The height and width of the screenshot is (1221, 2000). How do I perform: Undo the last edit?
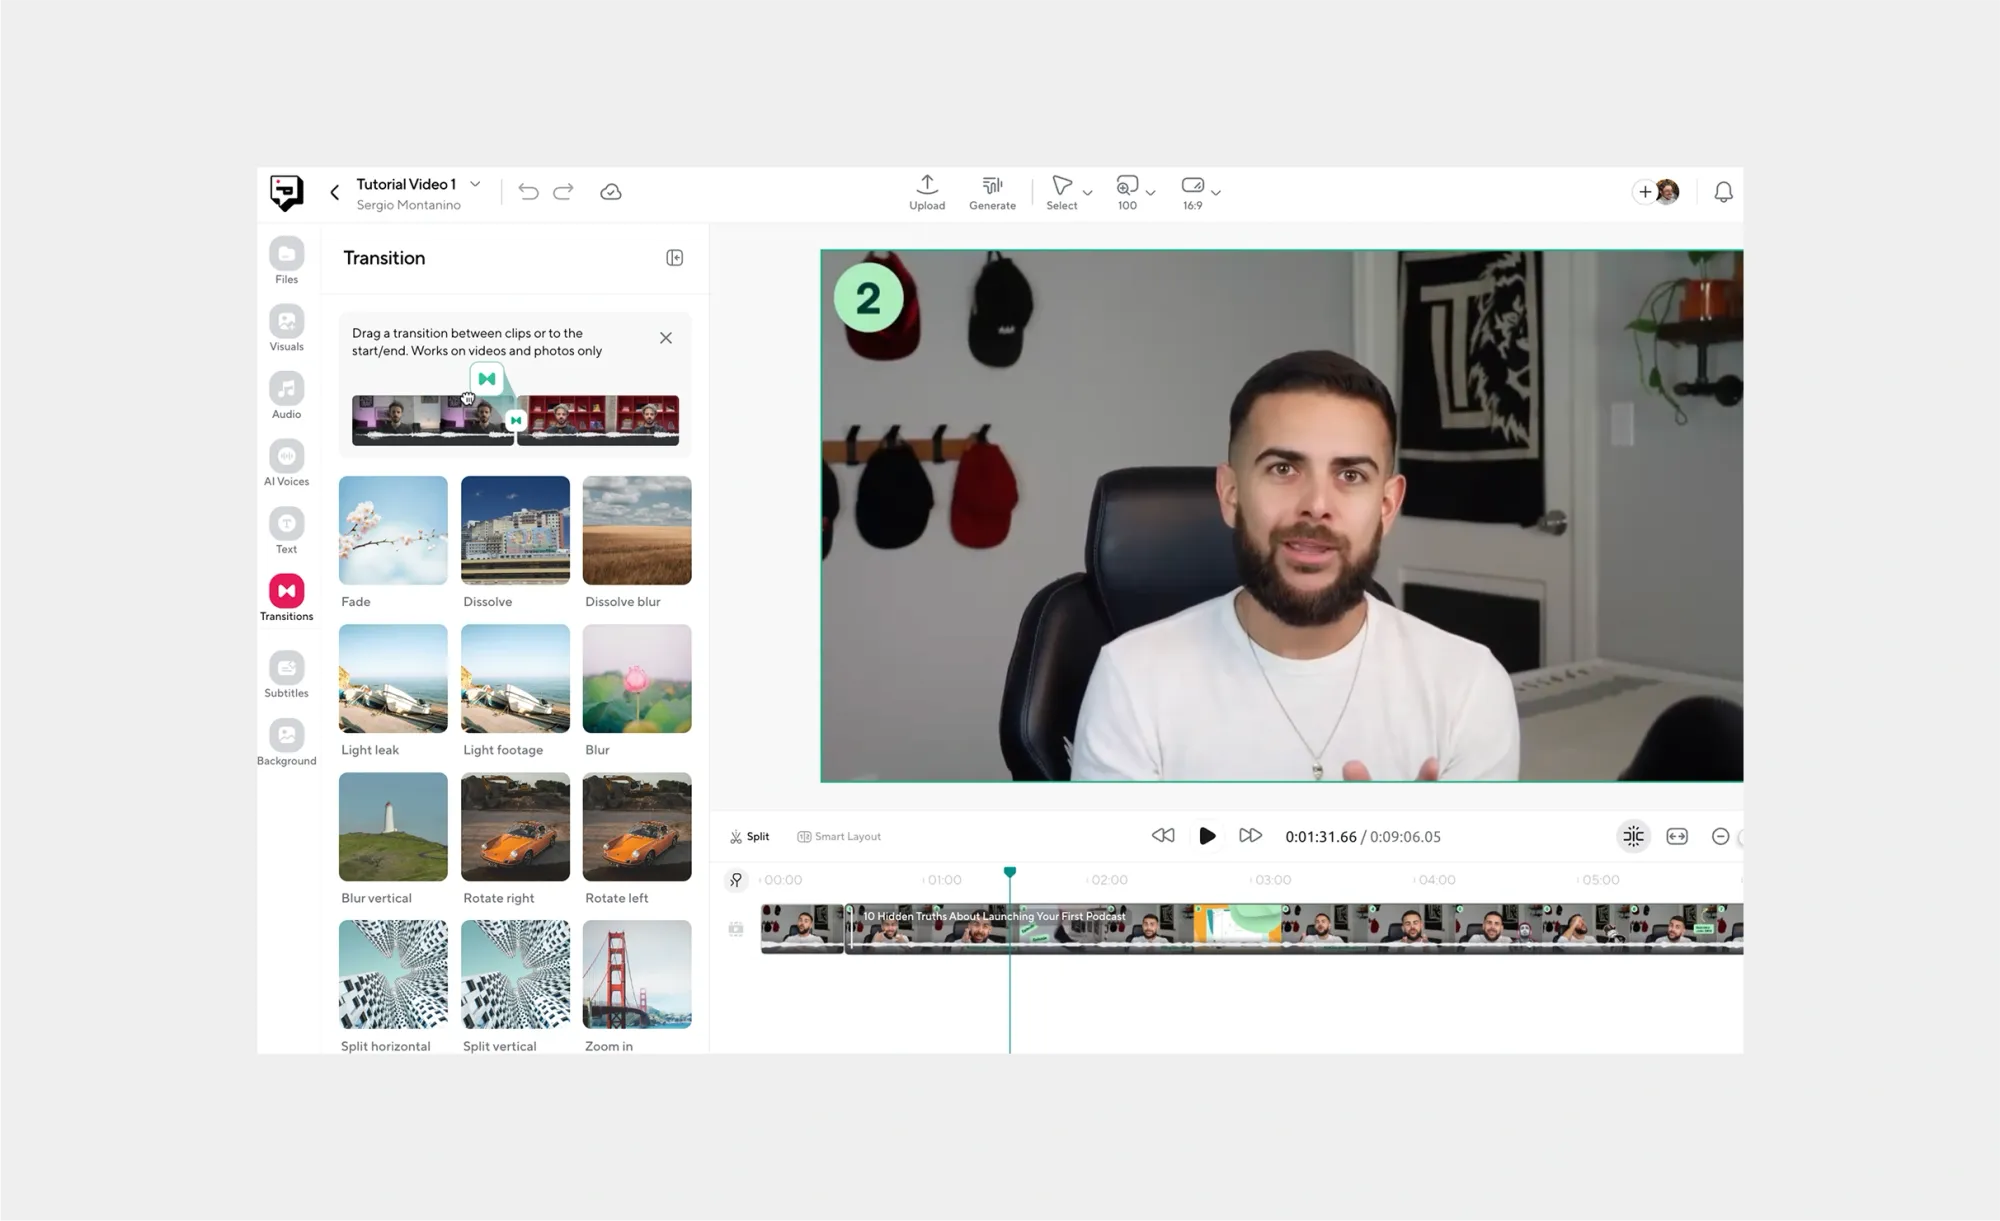pos(528,191)
